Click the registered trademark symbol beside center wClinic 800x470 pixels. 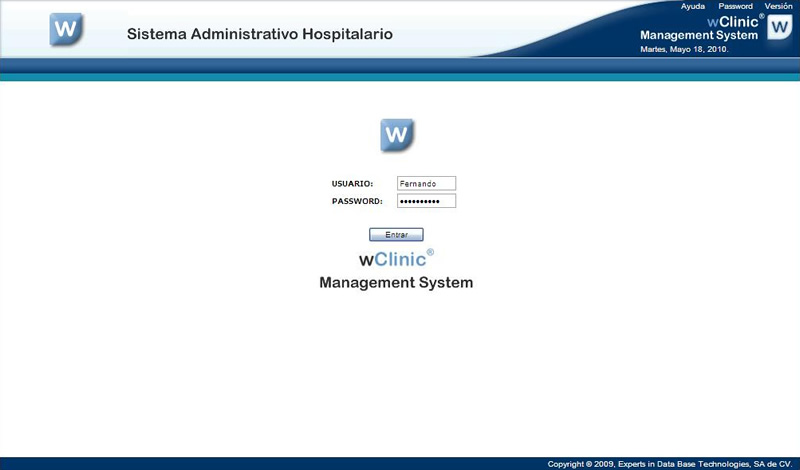point(430,252)
